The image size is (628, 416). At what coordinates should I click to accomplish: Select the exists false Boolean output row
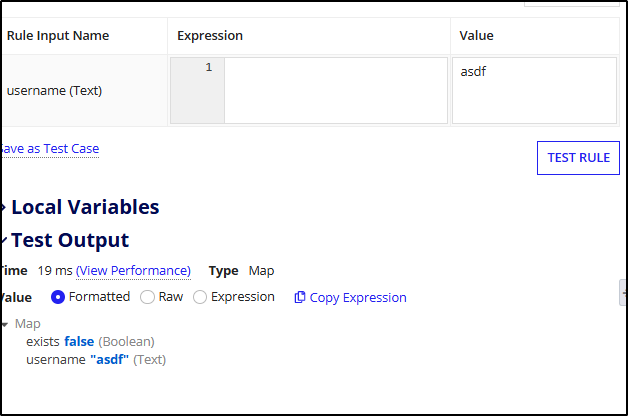tap(90, 342)
